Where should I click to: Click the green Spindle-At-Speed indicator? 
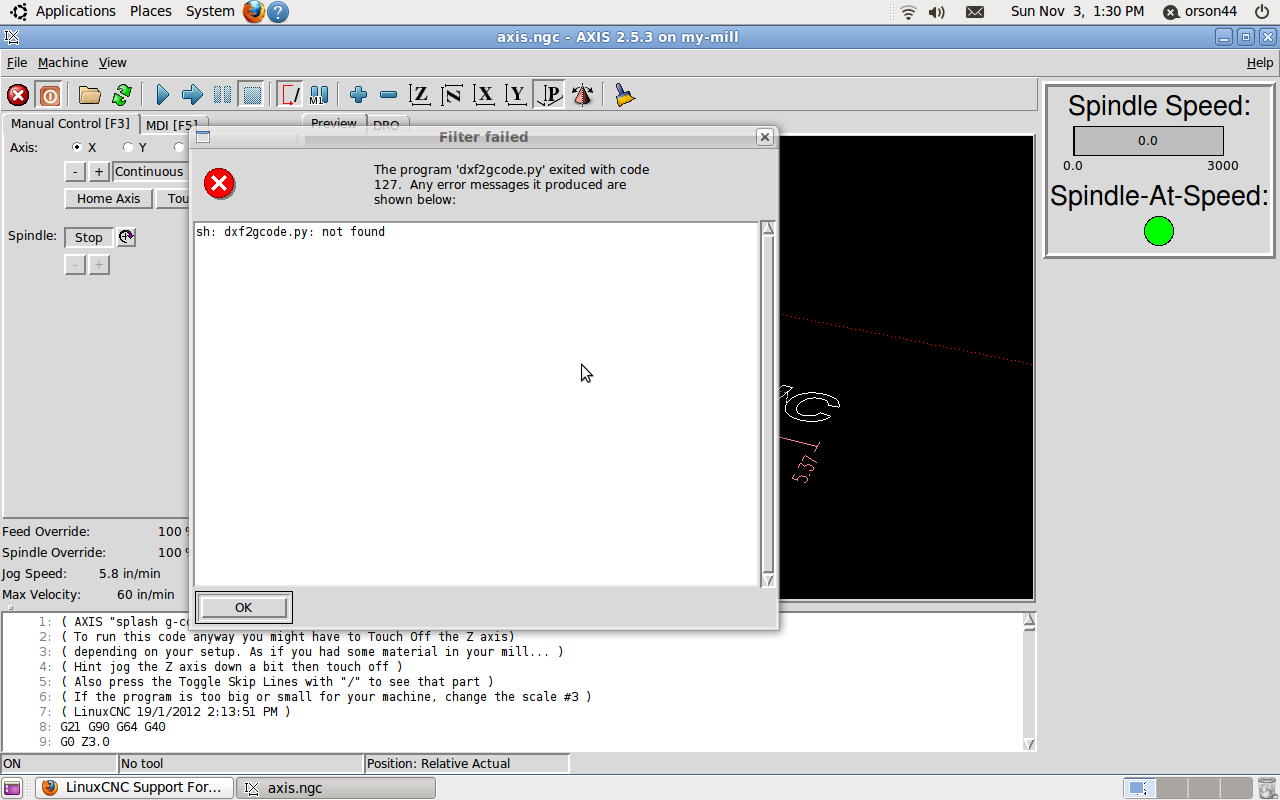click(1158, 232)
